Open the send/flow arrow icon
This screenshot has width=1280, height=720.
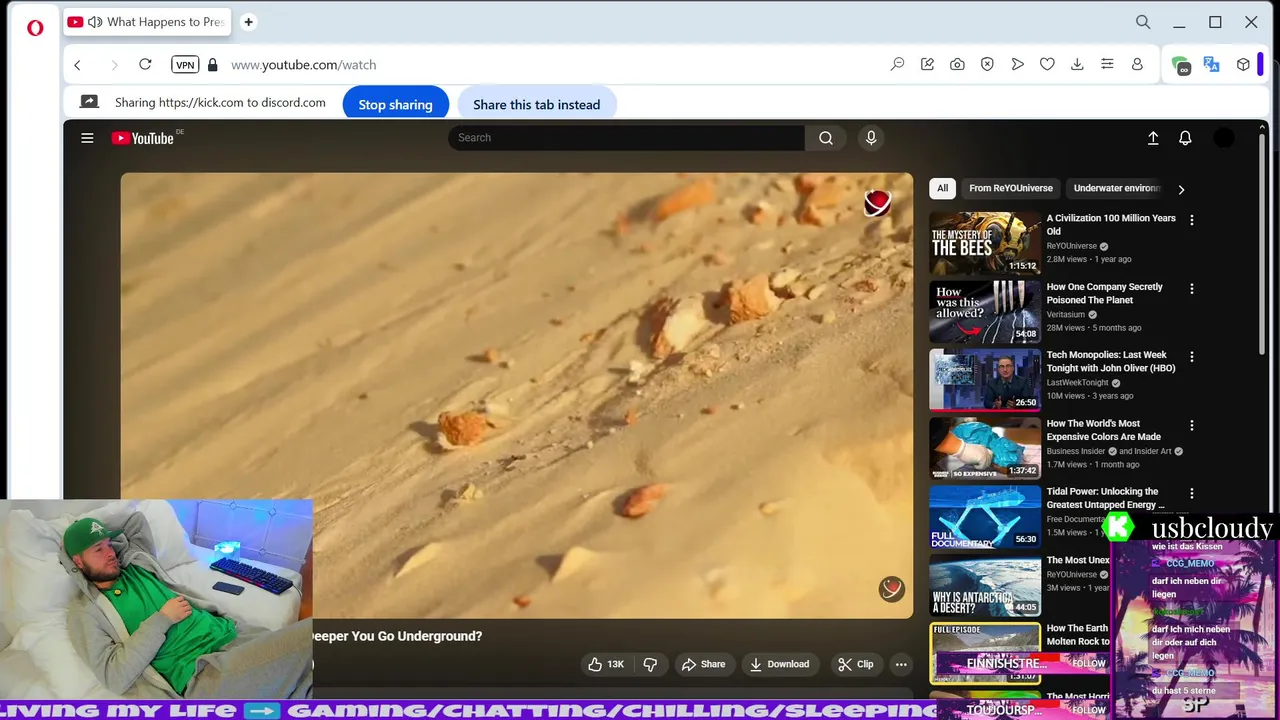[x=1017, y=64]
